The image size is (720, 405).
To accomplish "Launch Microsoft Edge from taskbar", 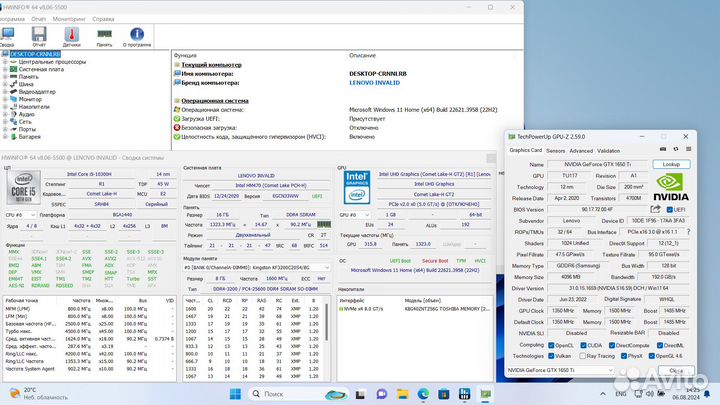I will [x=423, y=394].
